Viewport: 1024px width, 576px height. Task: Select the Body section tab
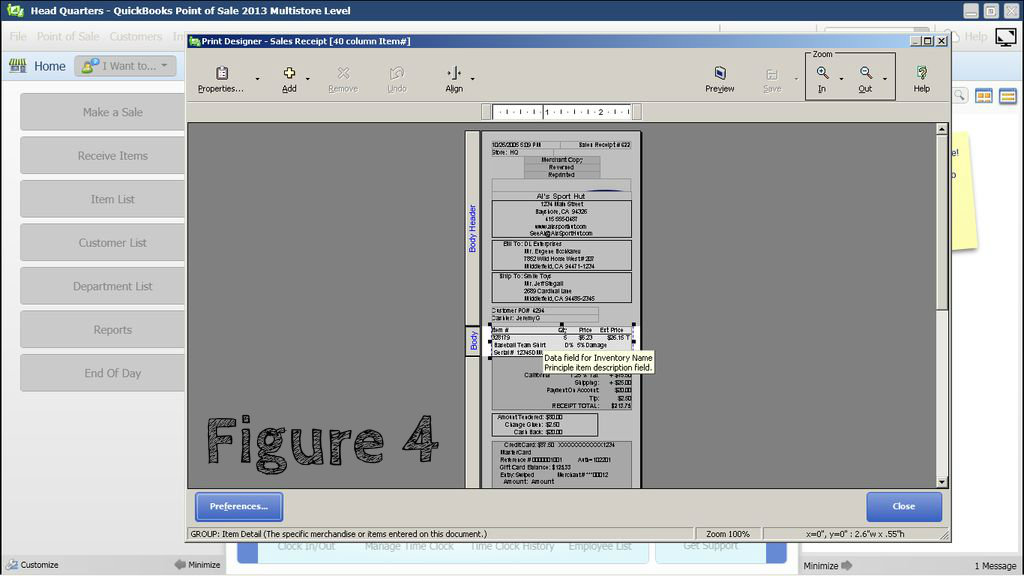473,341
